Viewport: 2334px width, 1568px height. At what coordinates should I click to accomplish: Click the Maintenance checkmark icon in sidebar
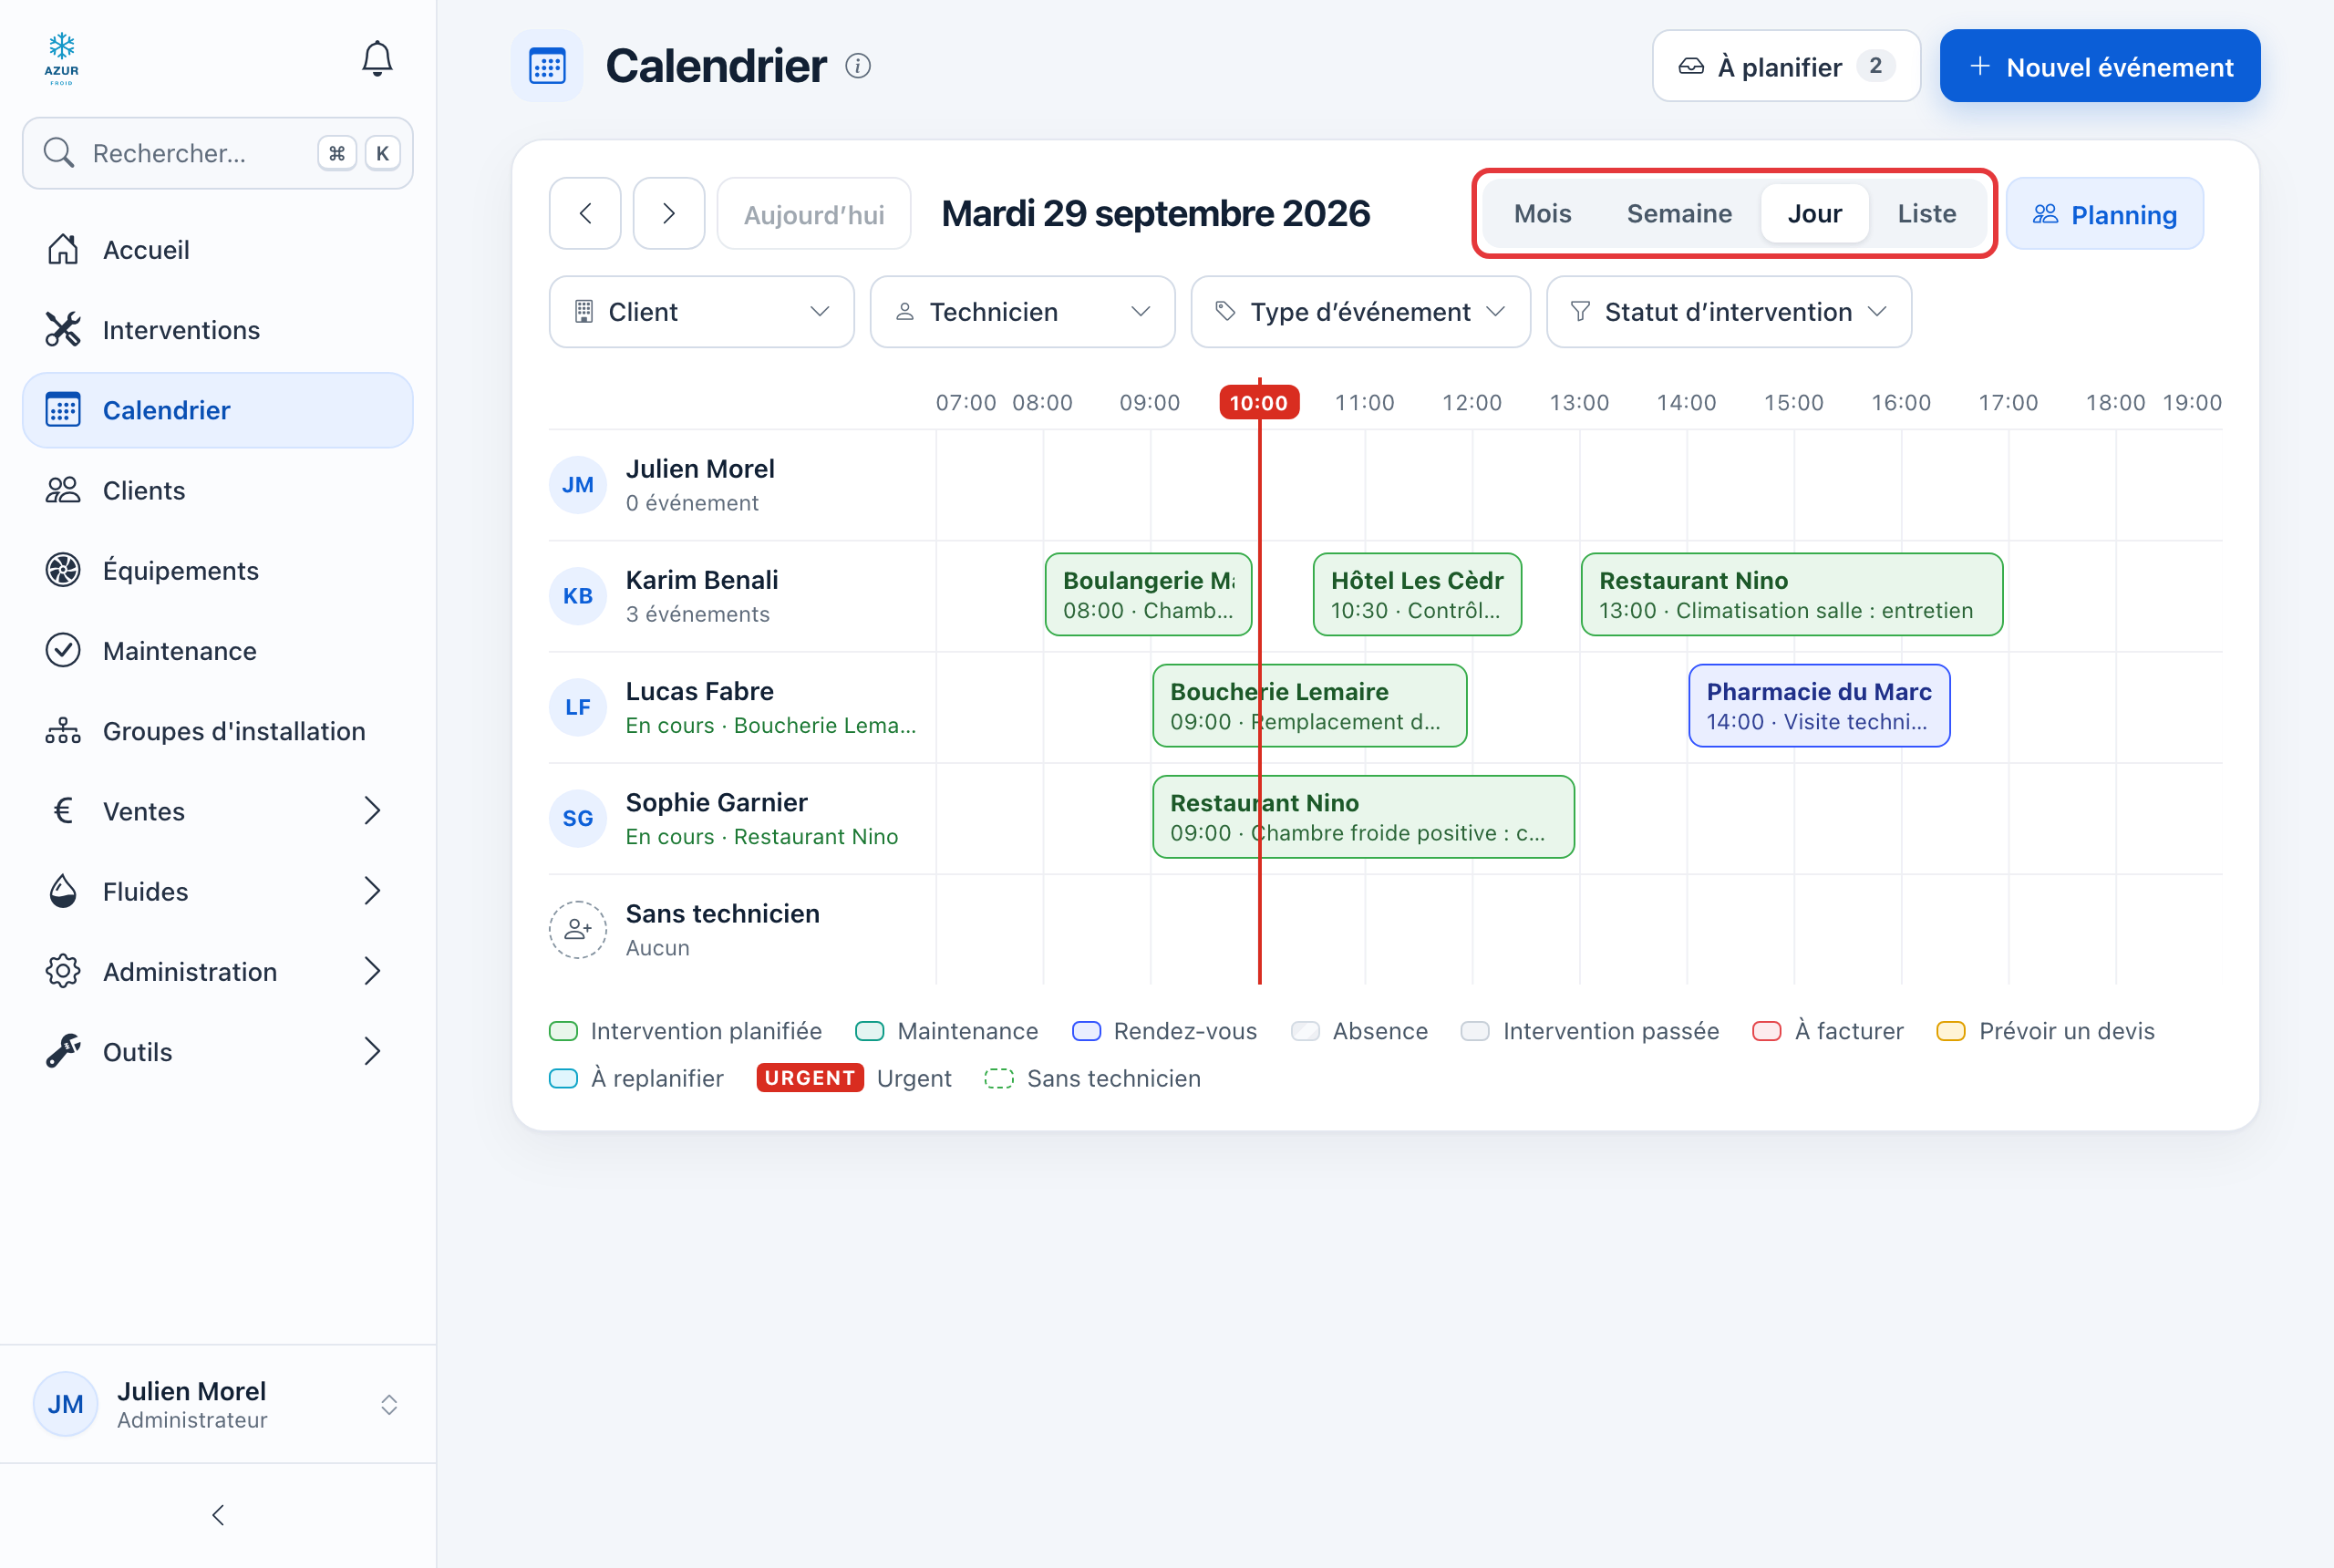pyautogui.click(x=63, y=651)
